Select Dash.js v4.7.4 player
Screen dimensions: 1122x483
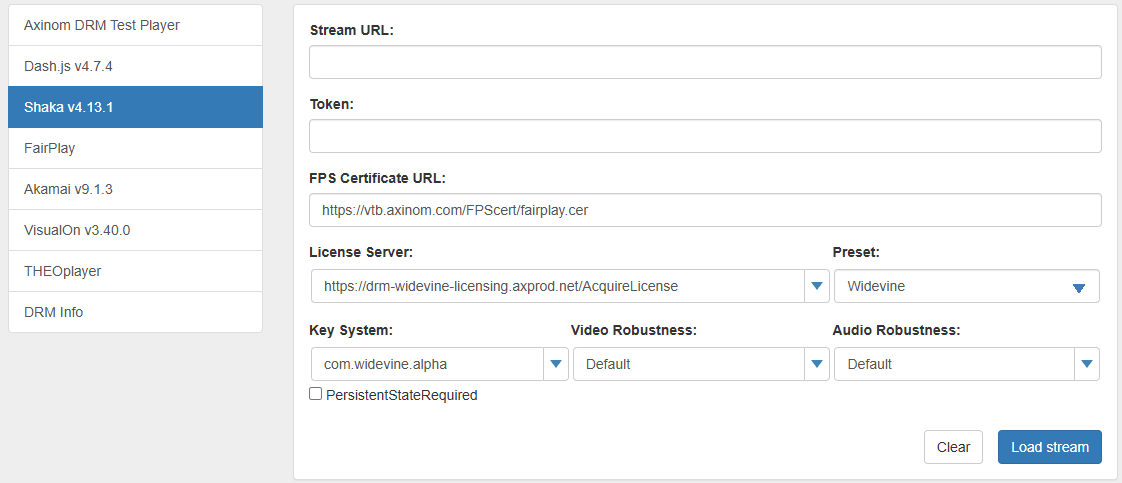point(76,66)
